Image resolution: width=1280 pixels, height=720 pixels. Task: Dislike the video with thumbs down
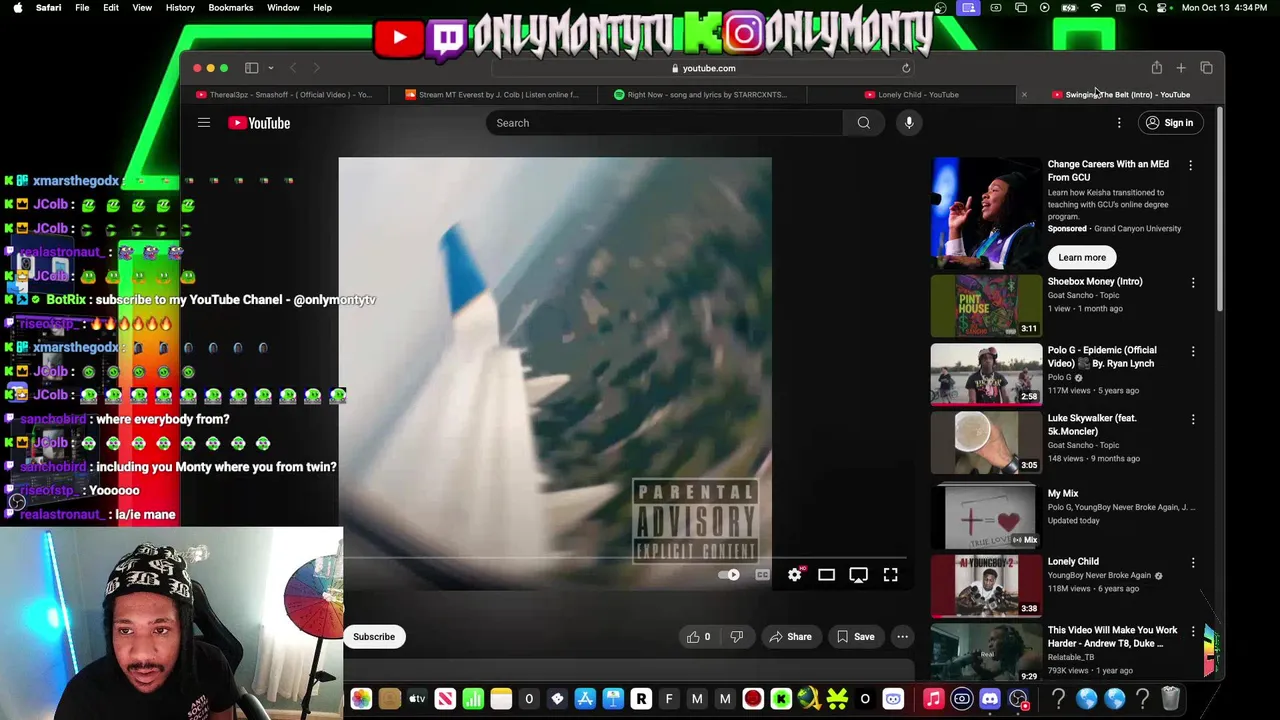(x=737, y=637)
